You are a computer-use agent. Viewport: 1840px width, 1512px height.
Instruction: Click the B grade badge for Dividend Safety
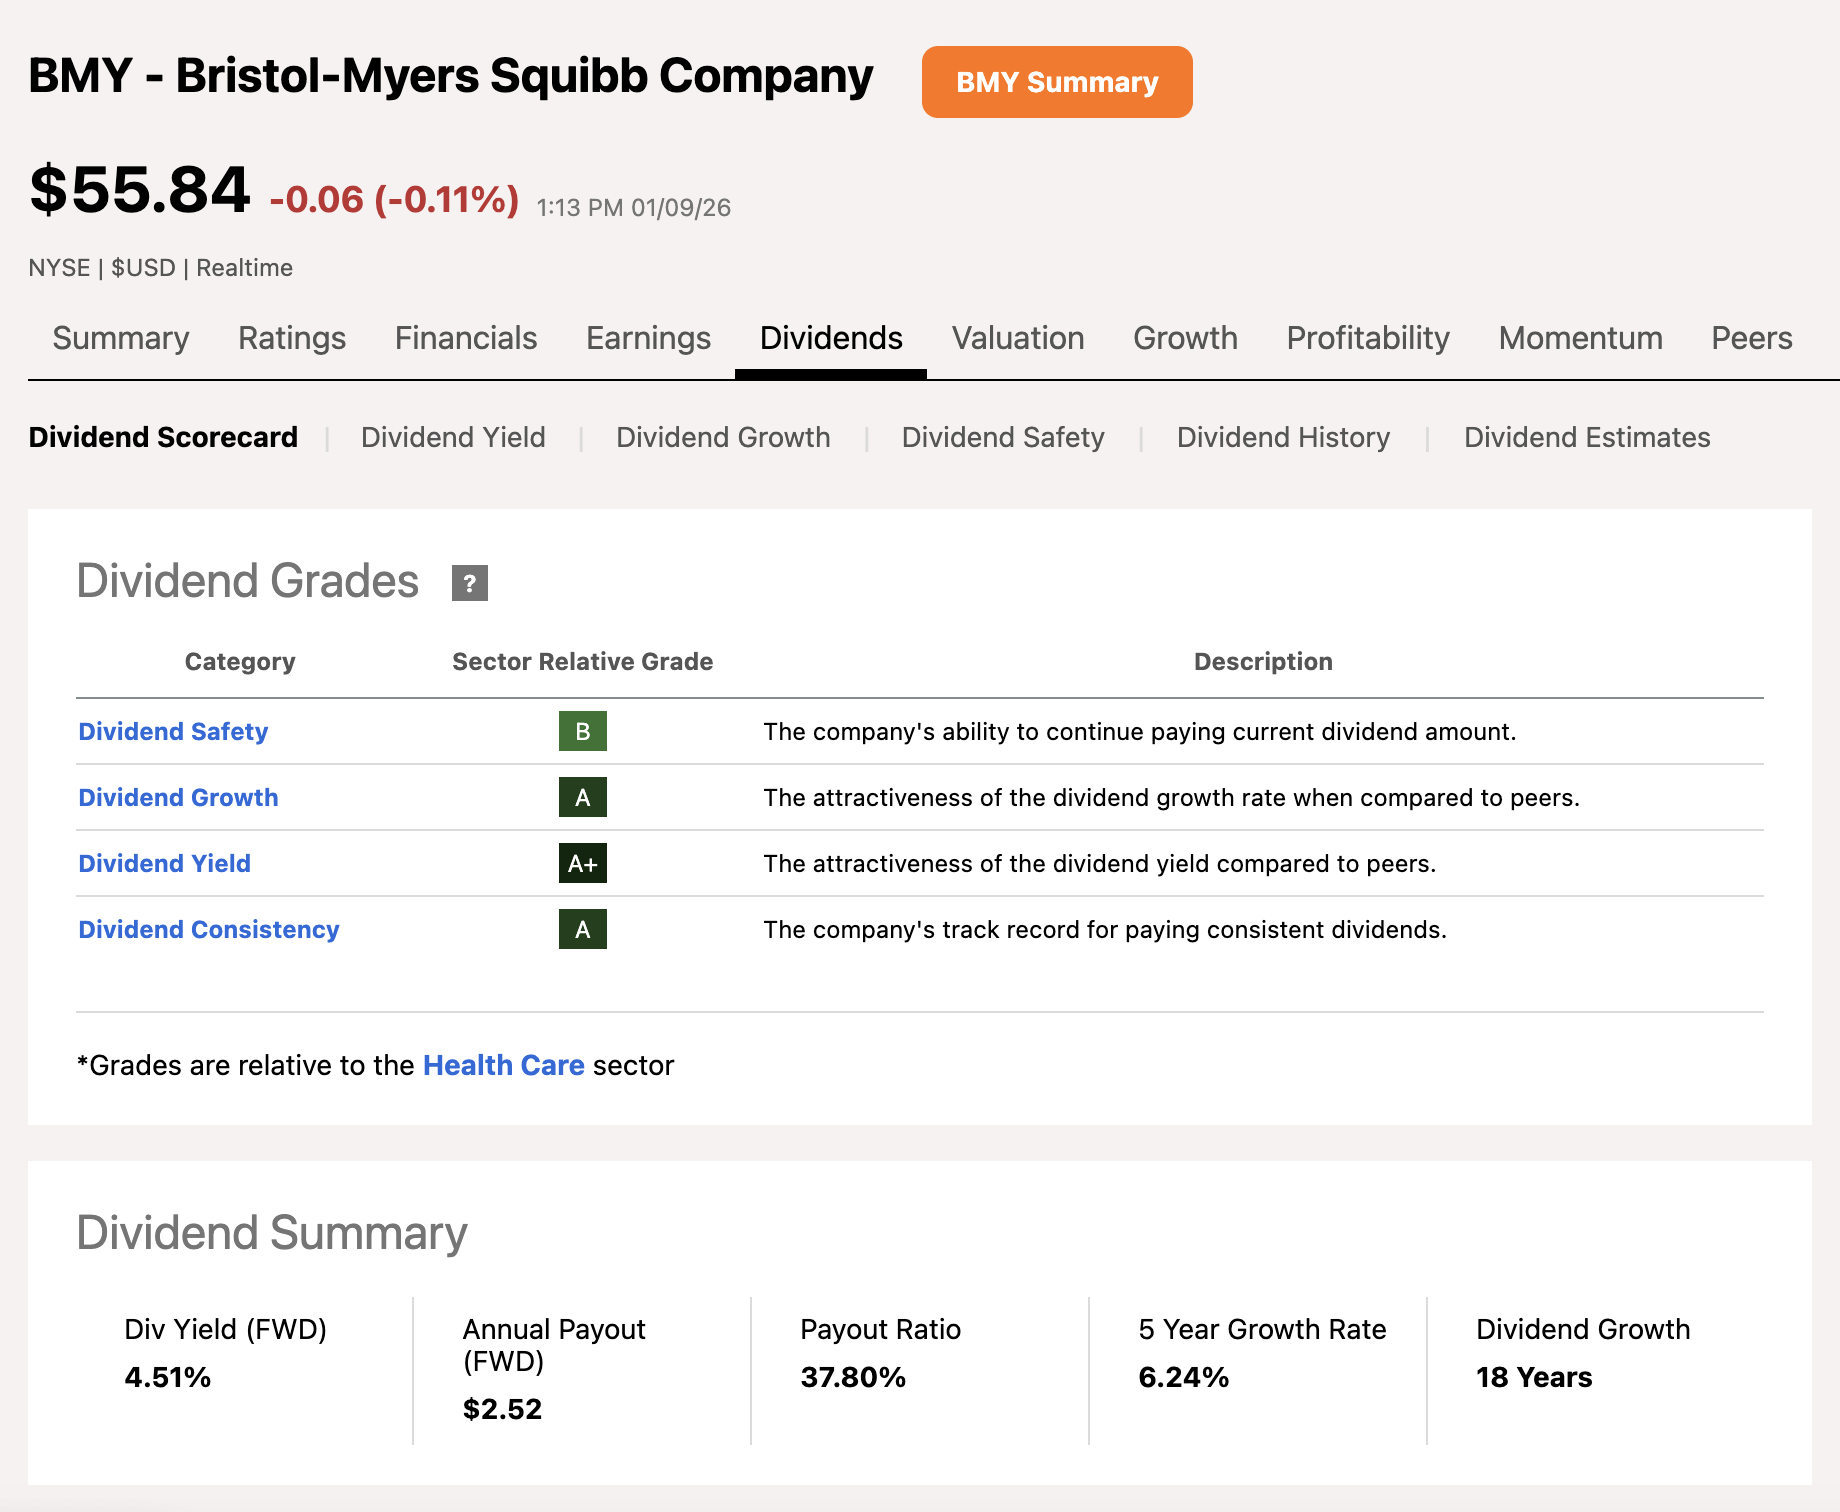[x=582, y=731]
